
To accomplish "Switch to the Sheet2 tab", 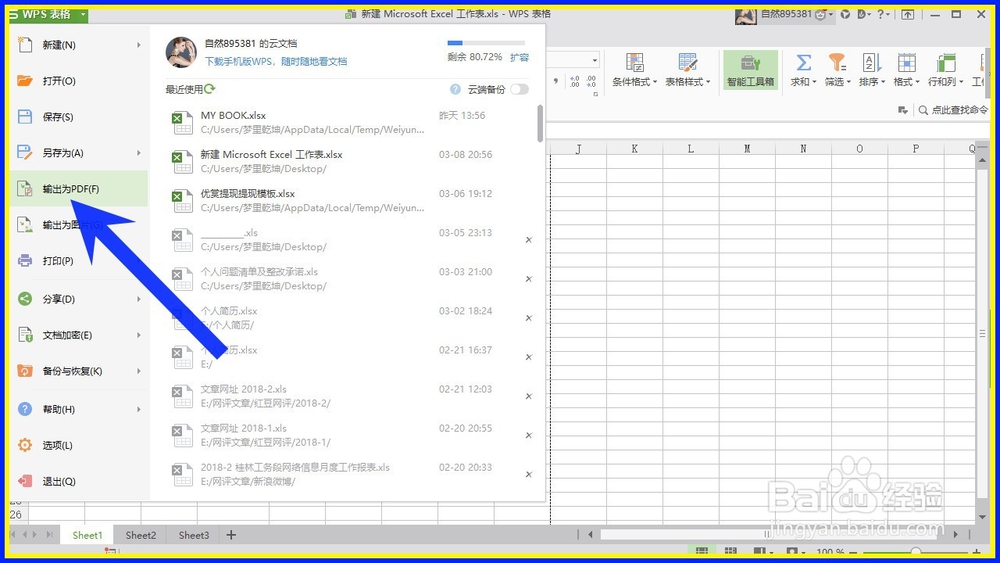I will [140, 535].
